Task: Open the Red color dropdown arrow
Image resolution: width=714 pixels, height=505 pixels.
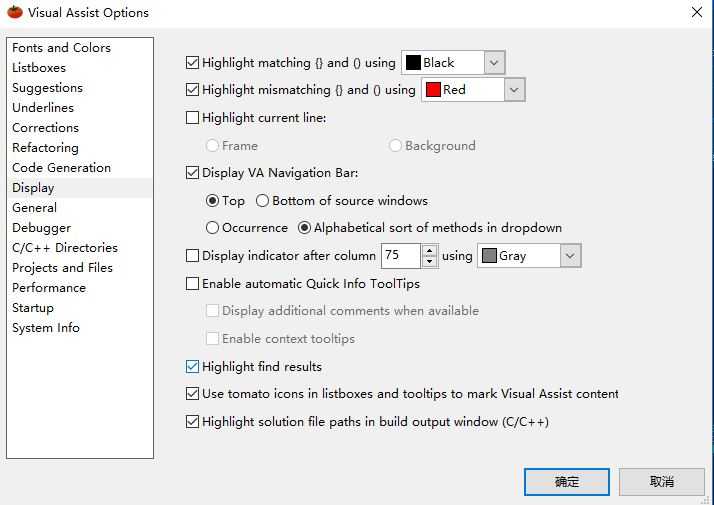Action: [514, 90]
